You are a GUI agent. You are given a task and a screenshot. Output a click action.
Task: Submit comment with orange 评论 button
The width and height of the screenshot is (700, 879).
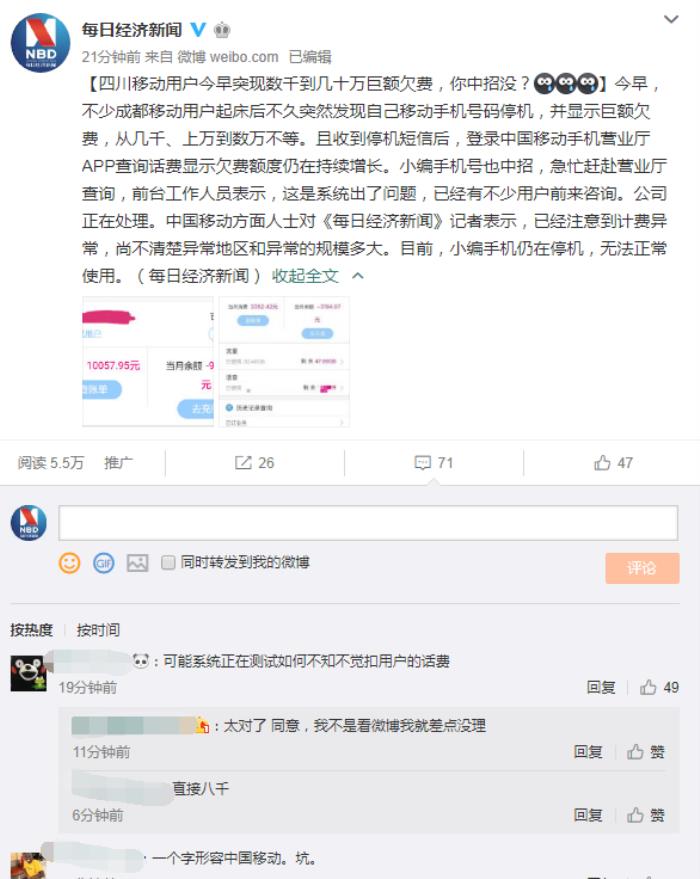pos(642,568)
